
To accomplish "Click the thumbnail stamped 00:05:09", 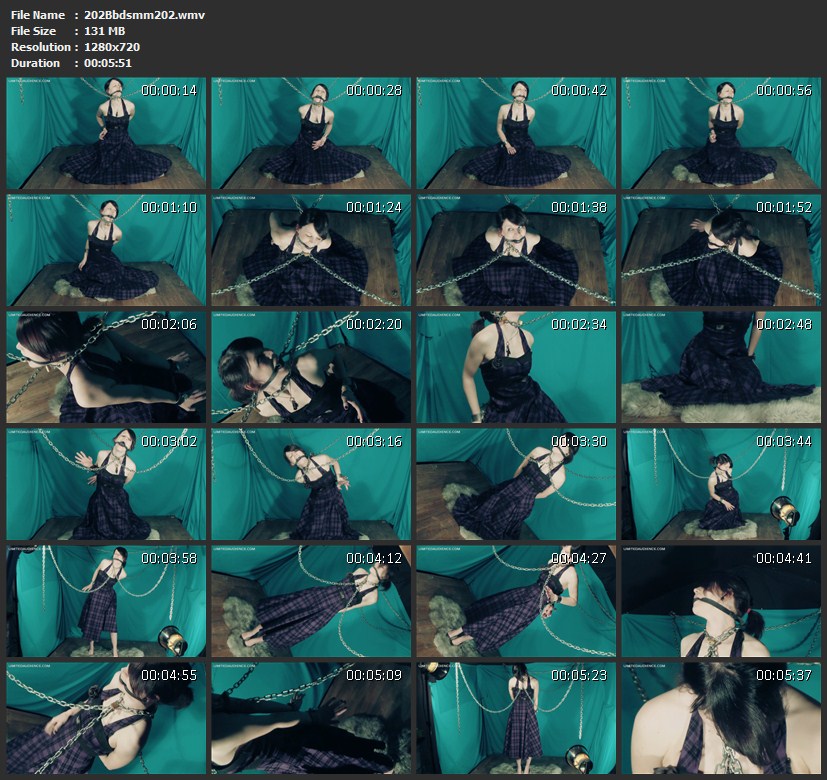I will click(311, 718).
